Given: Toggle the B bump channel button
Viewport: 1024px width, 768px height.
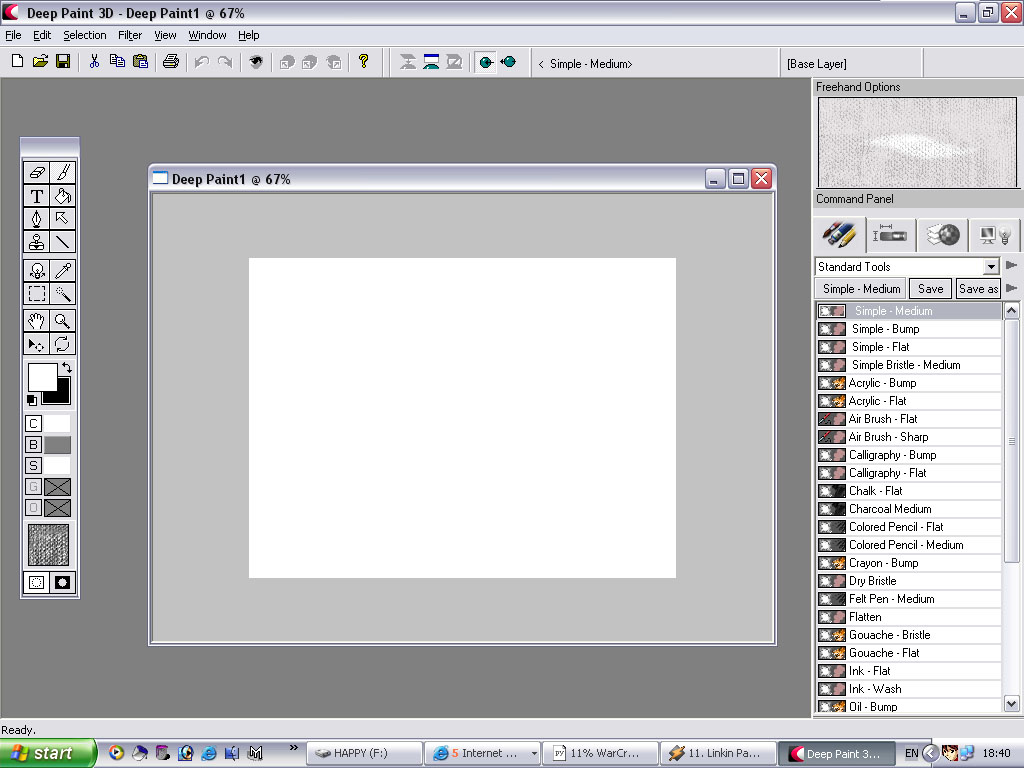Looking at the screenshot, I should (33, 445).
